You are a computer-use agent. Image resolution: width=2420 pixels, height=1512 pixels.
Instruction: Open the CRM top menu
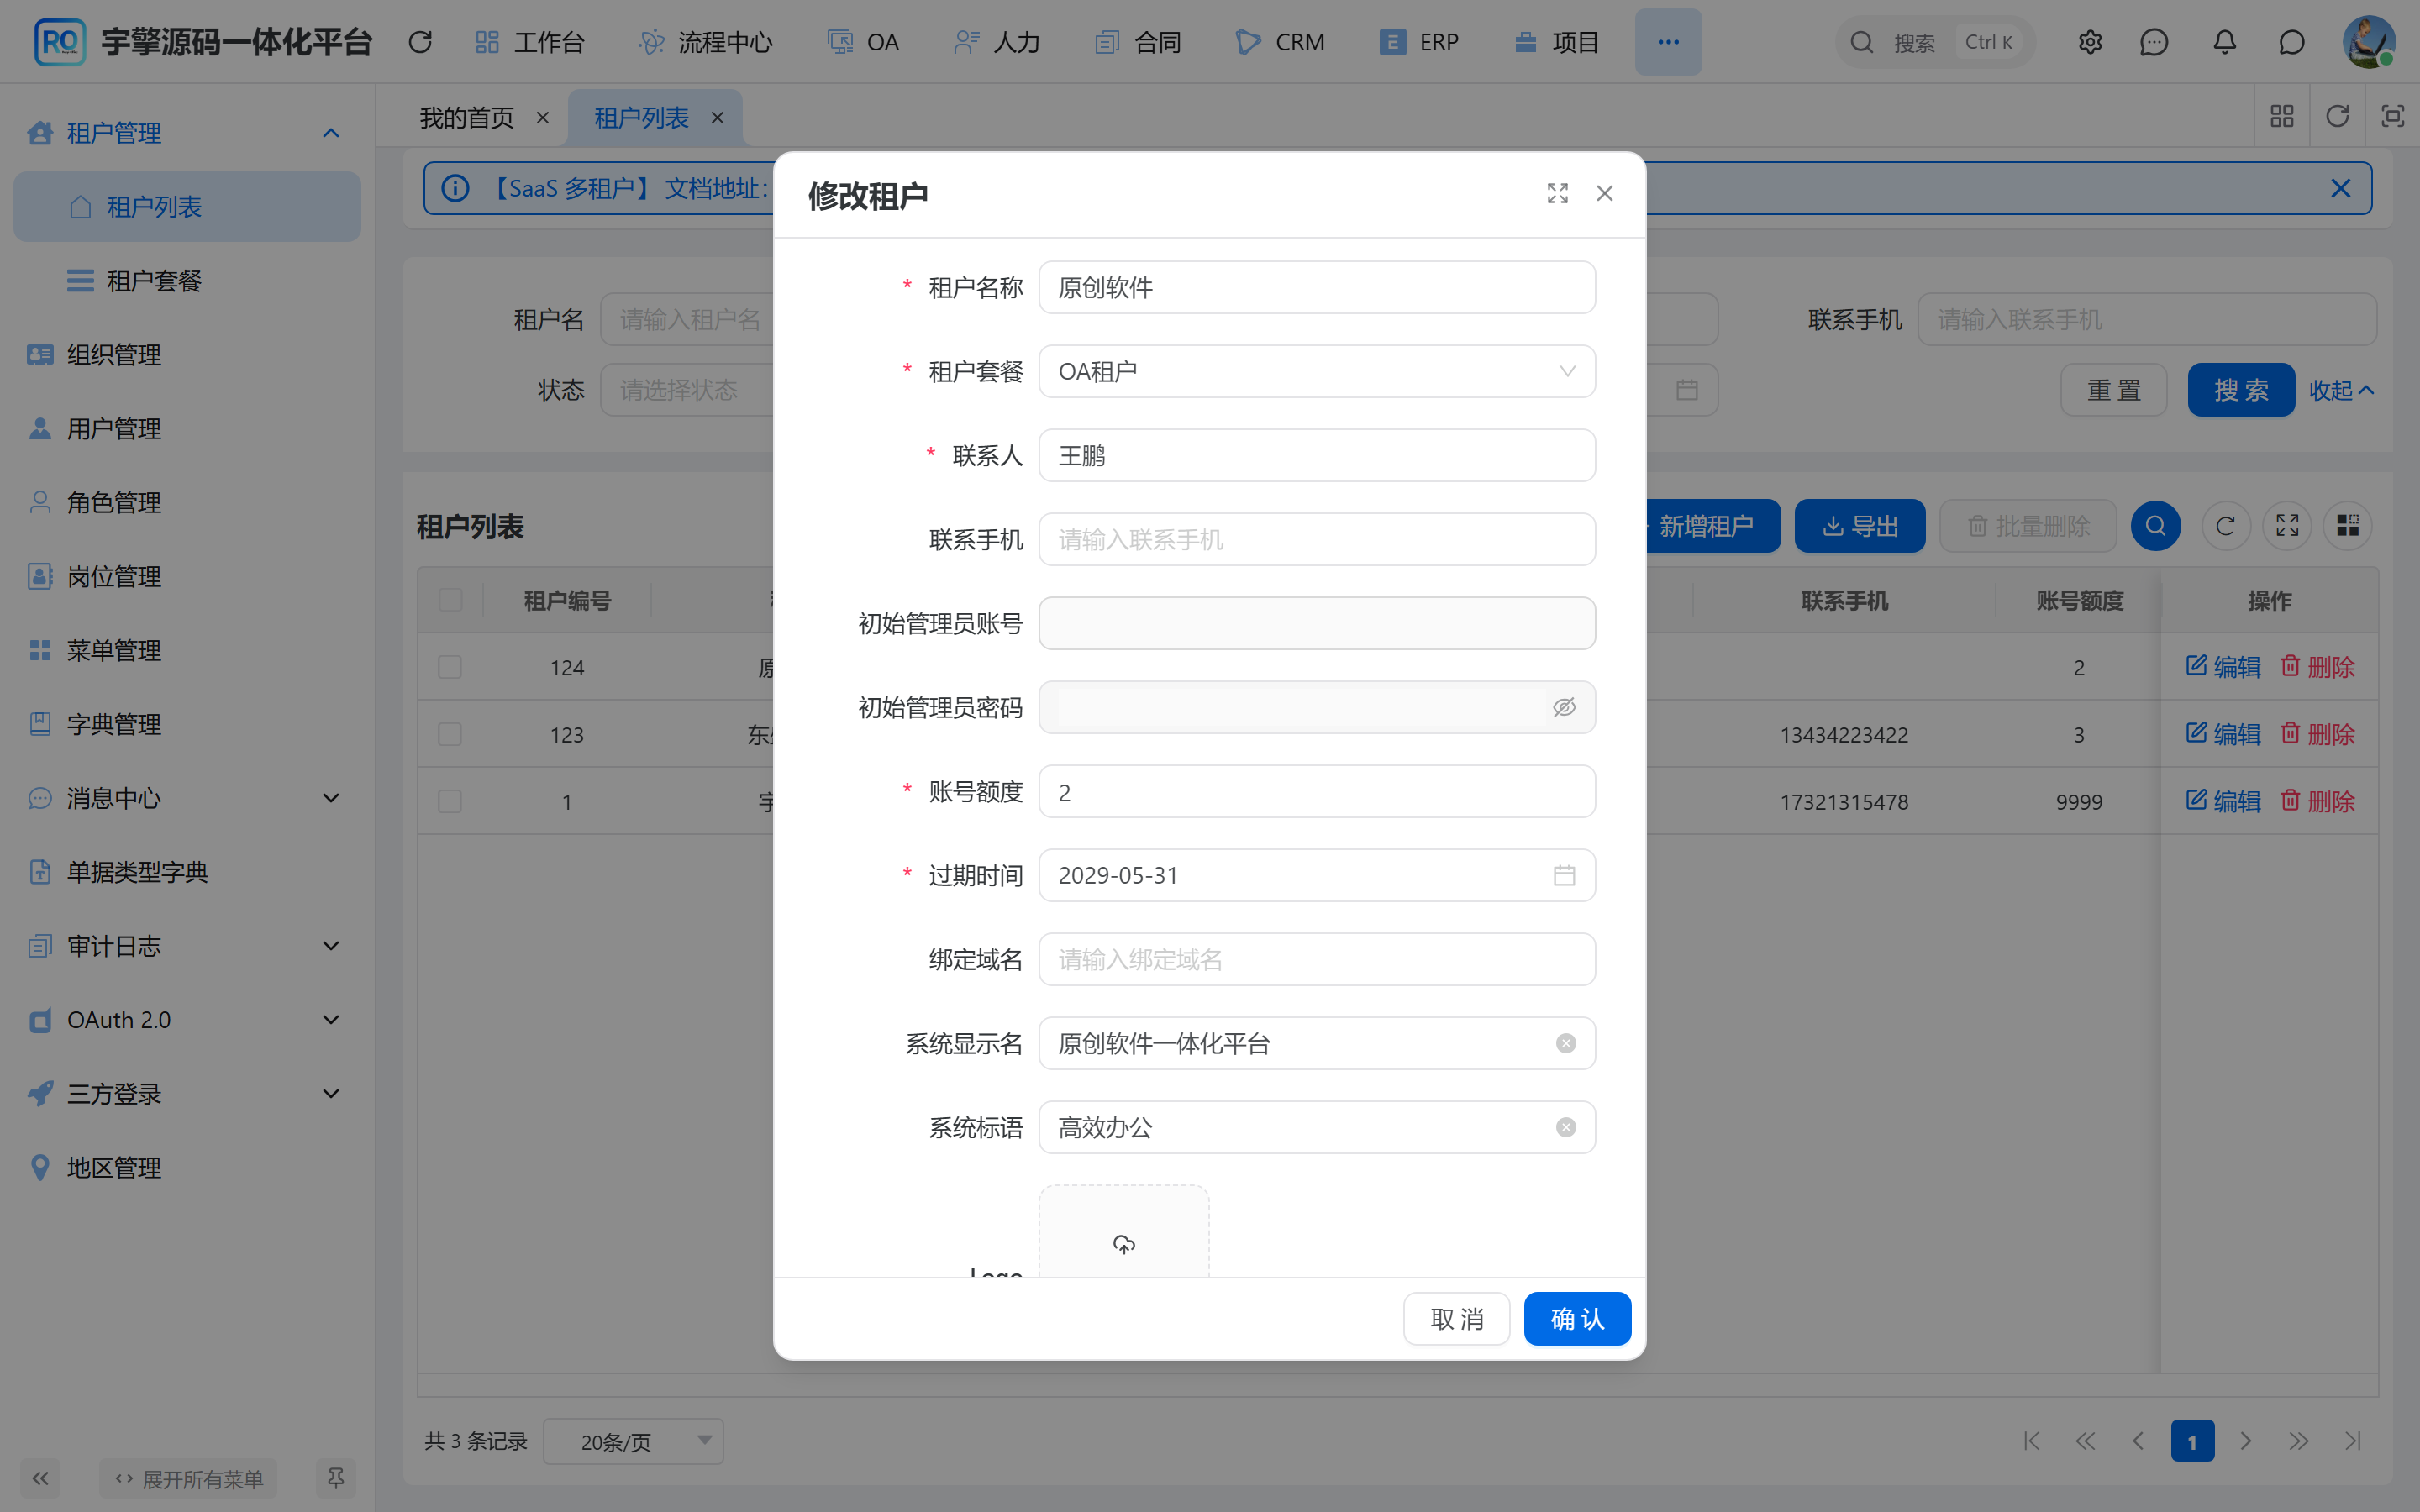tap(1280, 42)
